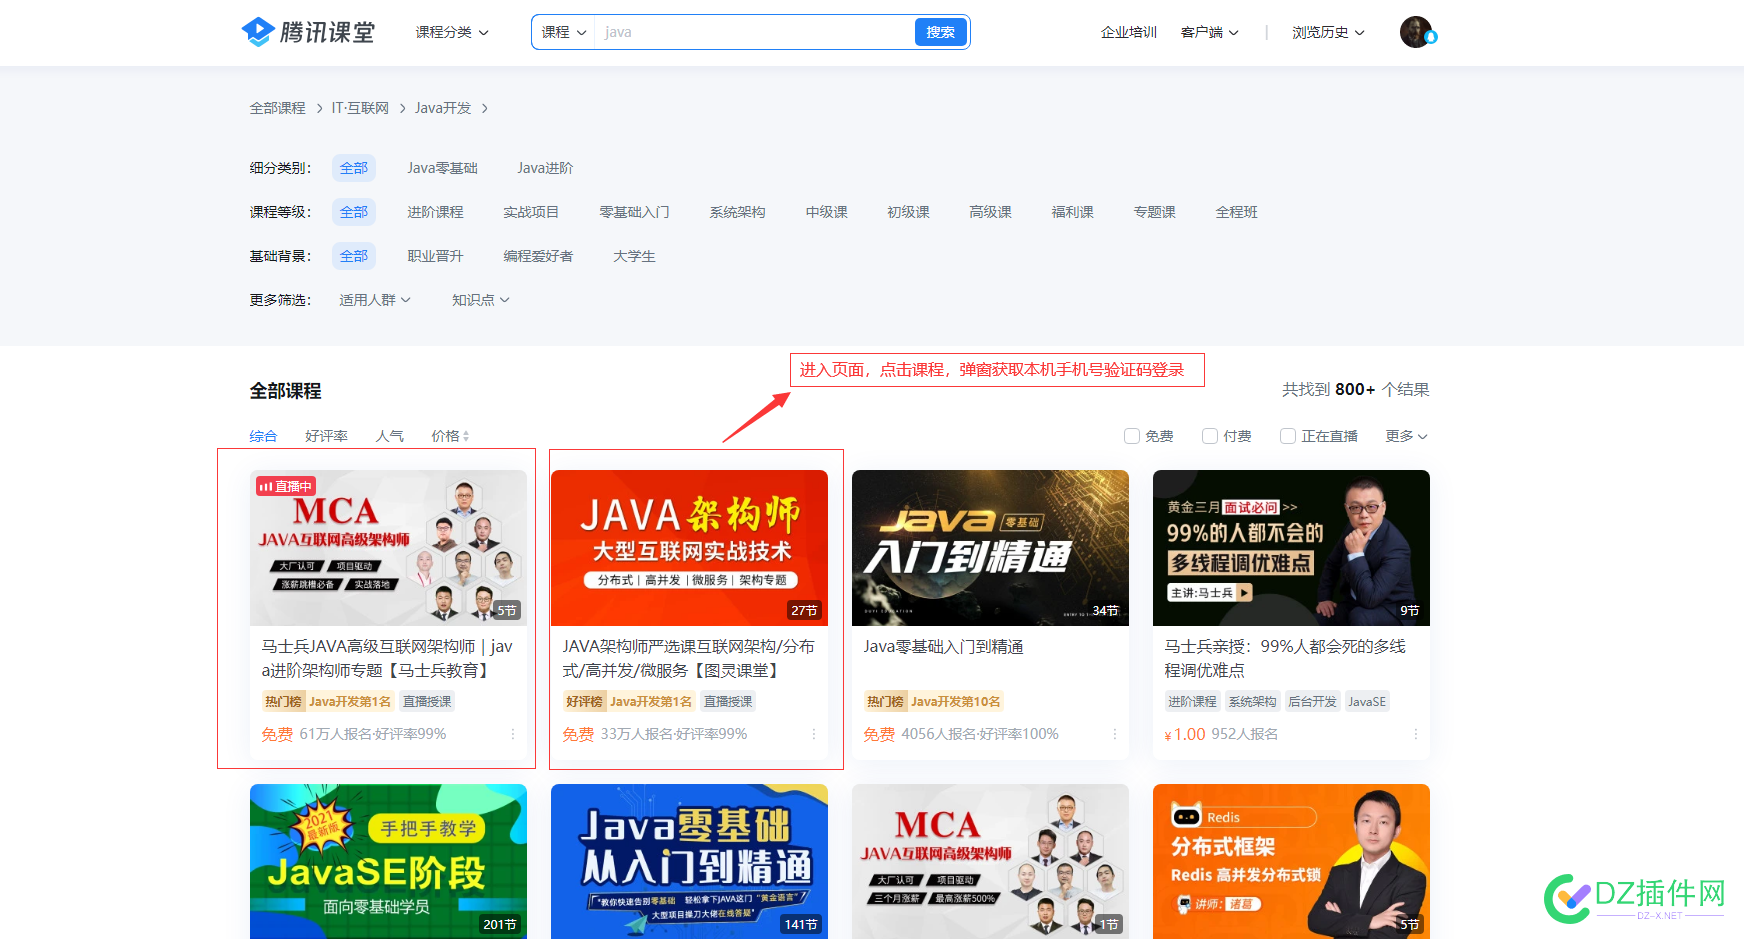
Task: Open the 适用人群 filter dropdown
Action: pos(375,300)
